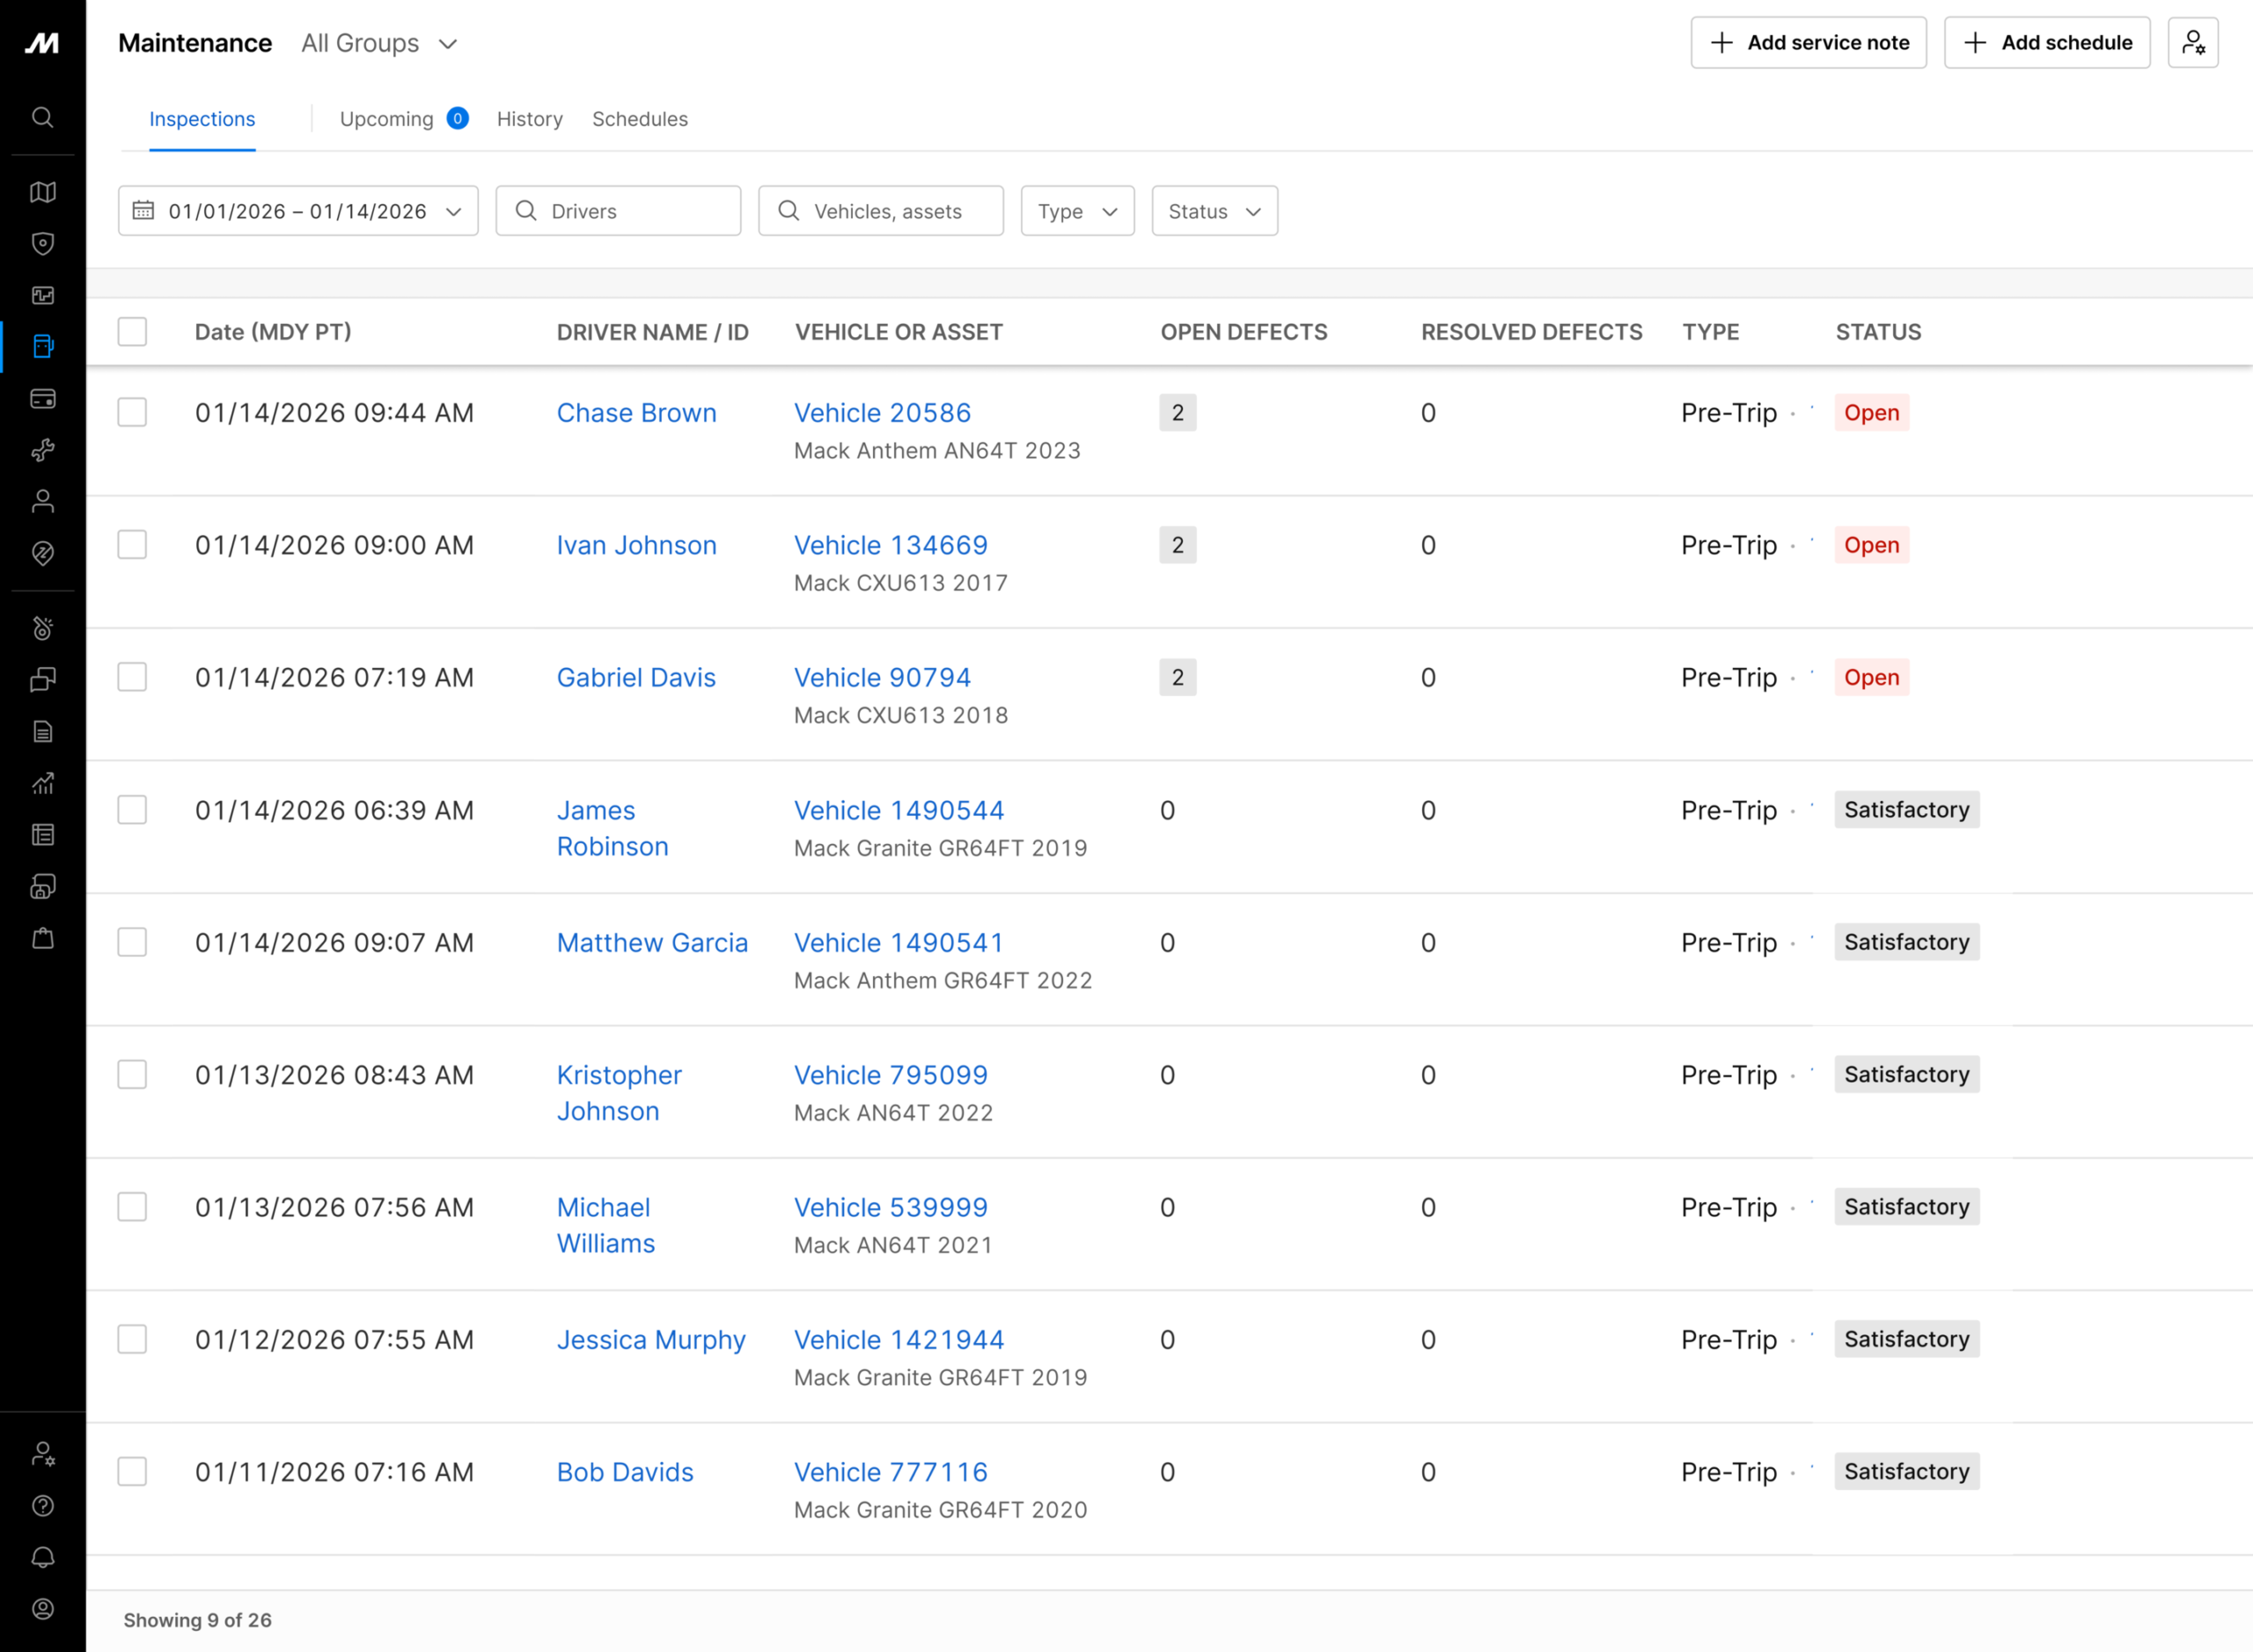Open Vehicle 134669 link
This screenshot has height=1652, width=2253.
890,545
